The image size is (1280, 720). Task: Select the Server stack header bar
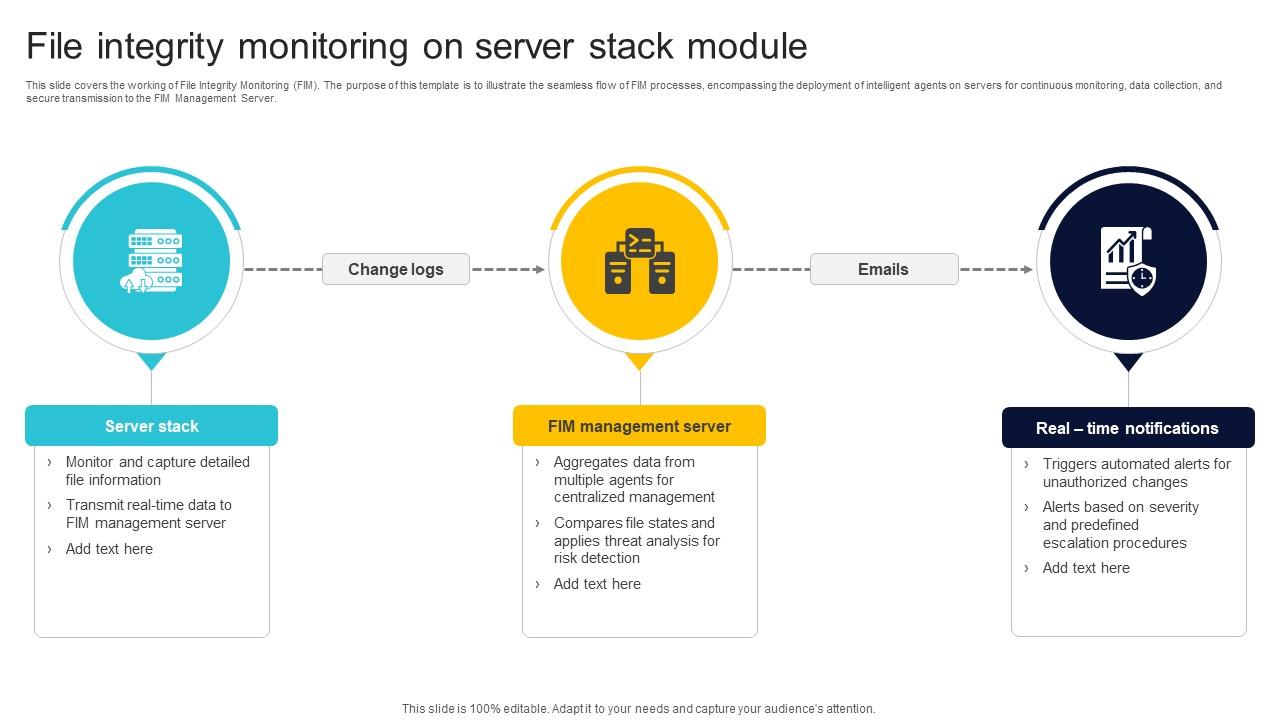coord(152,425)
